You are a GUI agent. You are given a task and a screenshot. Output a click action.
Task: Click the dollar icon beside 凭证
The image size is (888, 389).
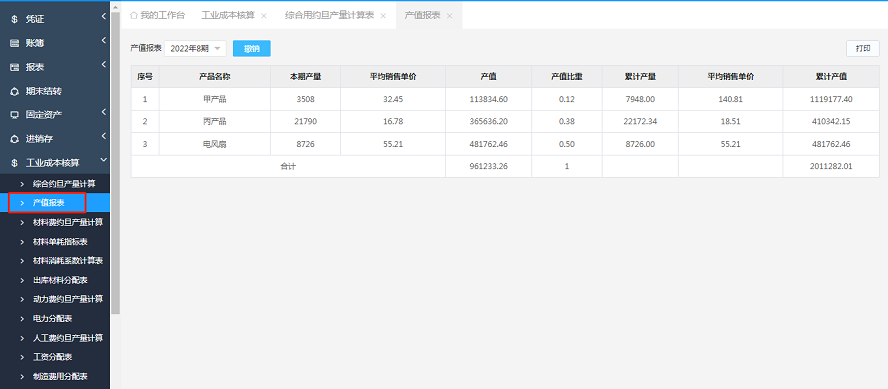(15, 19)
